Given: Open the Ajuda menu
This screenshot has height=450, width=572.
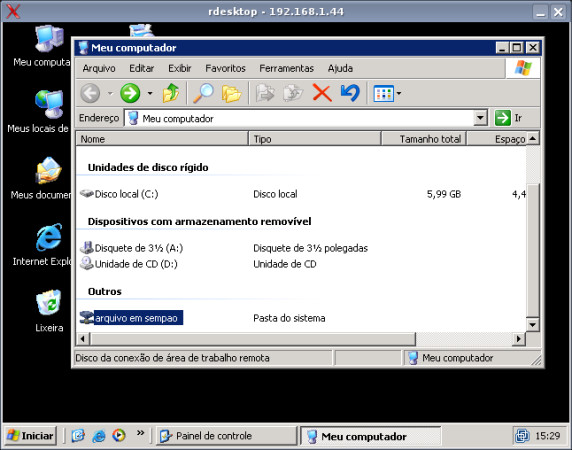Looking at the screenshot, I should 340,68.
